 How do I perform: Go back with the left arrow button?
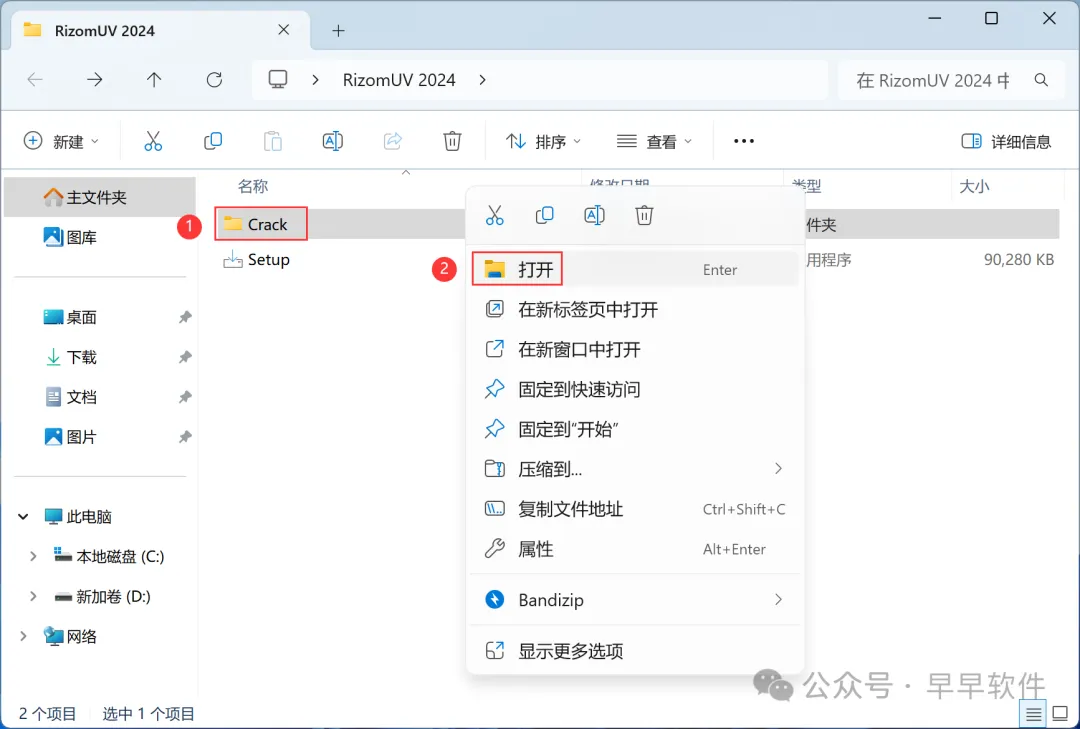pyautogui.click(x=35, y=80)
